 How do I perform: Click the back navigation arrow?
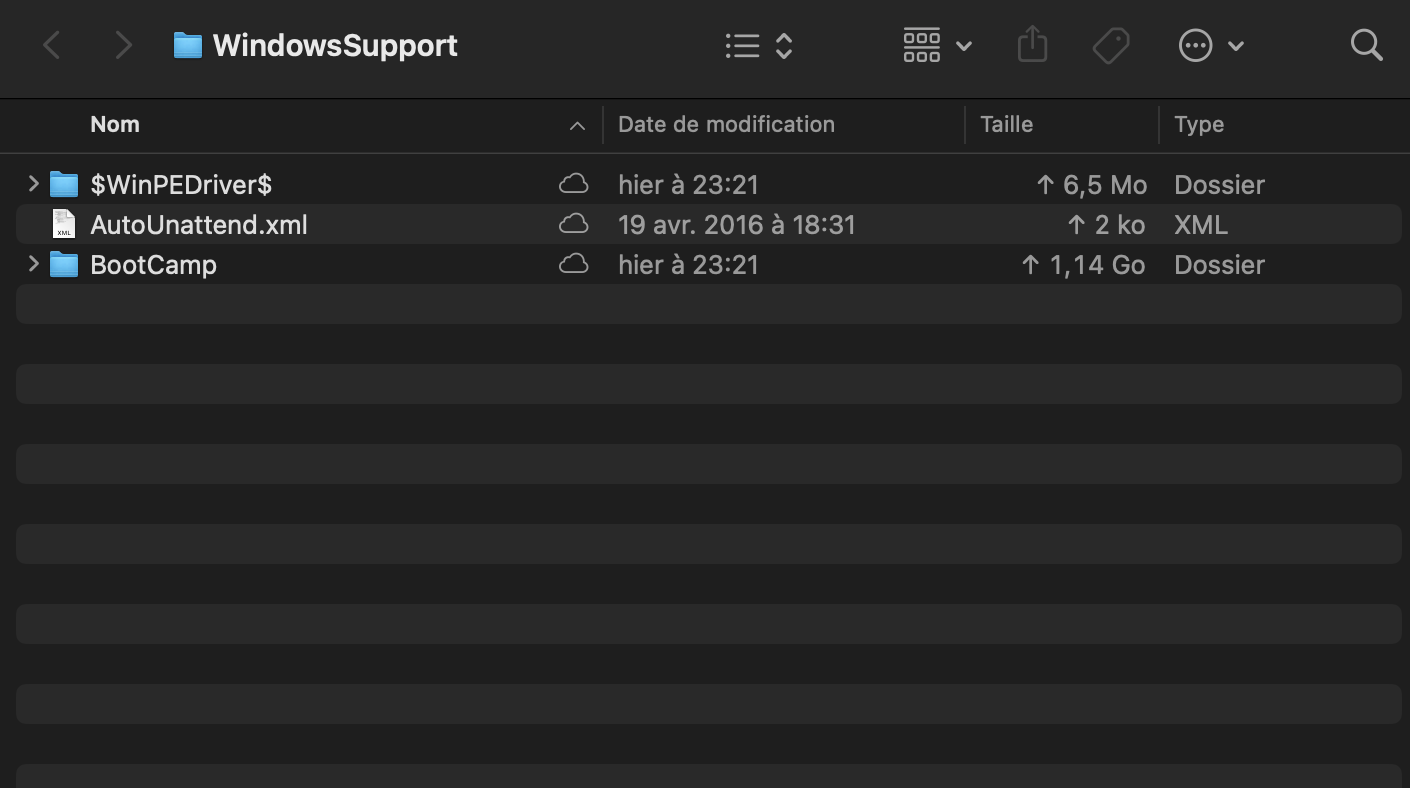[52, 45]
